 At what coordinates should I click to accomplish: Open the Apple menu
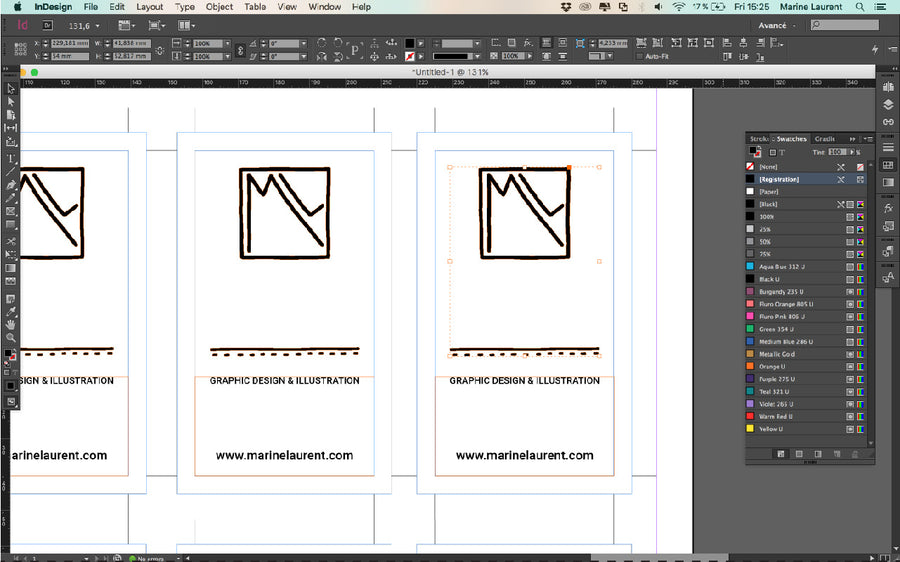pos(17,7)
